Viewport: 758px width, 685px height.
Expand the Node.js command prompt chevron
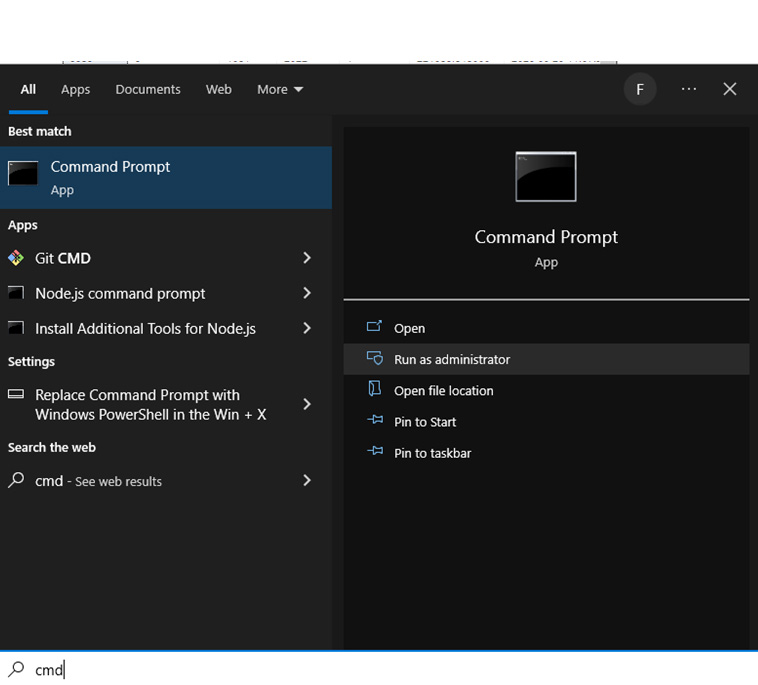coord(306,293)
